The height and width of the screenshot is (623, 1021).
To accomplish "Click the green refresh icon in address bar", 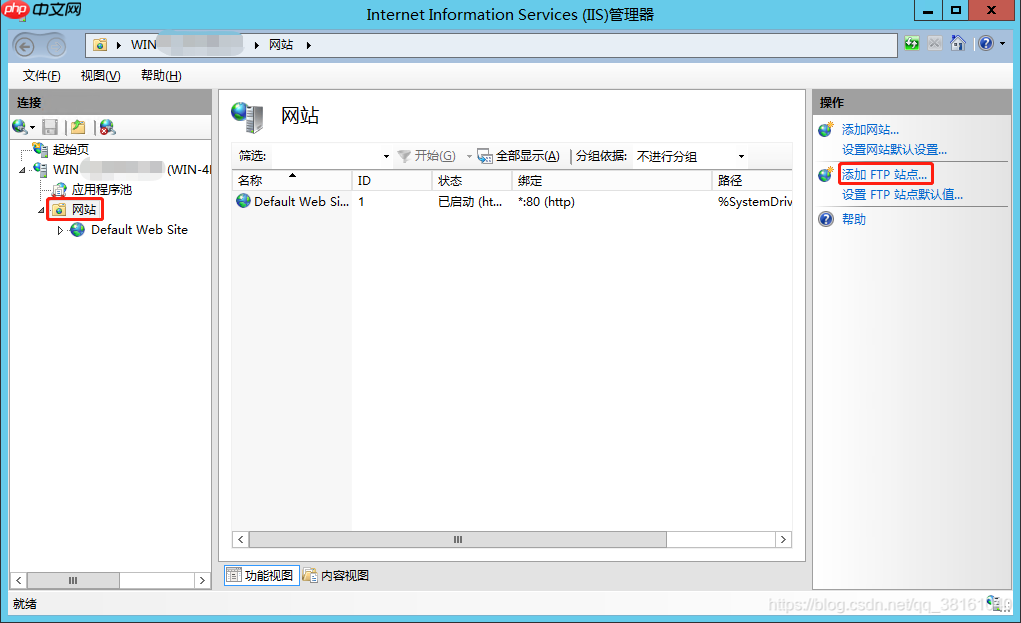I will pos(910,44).
